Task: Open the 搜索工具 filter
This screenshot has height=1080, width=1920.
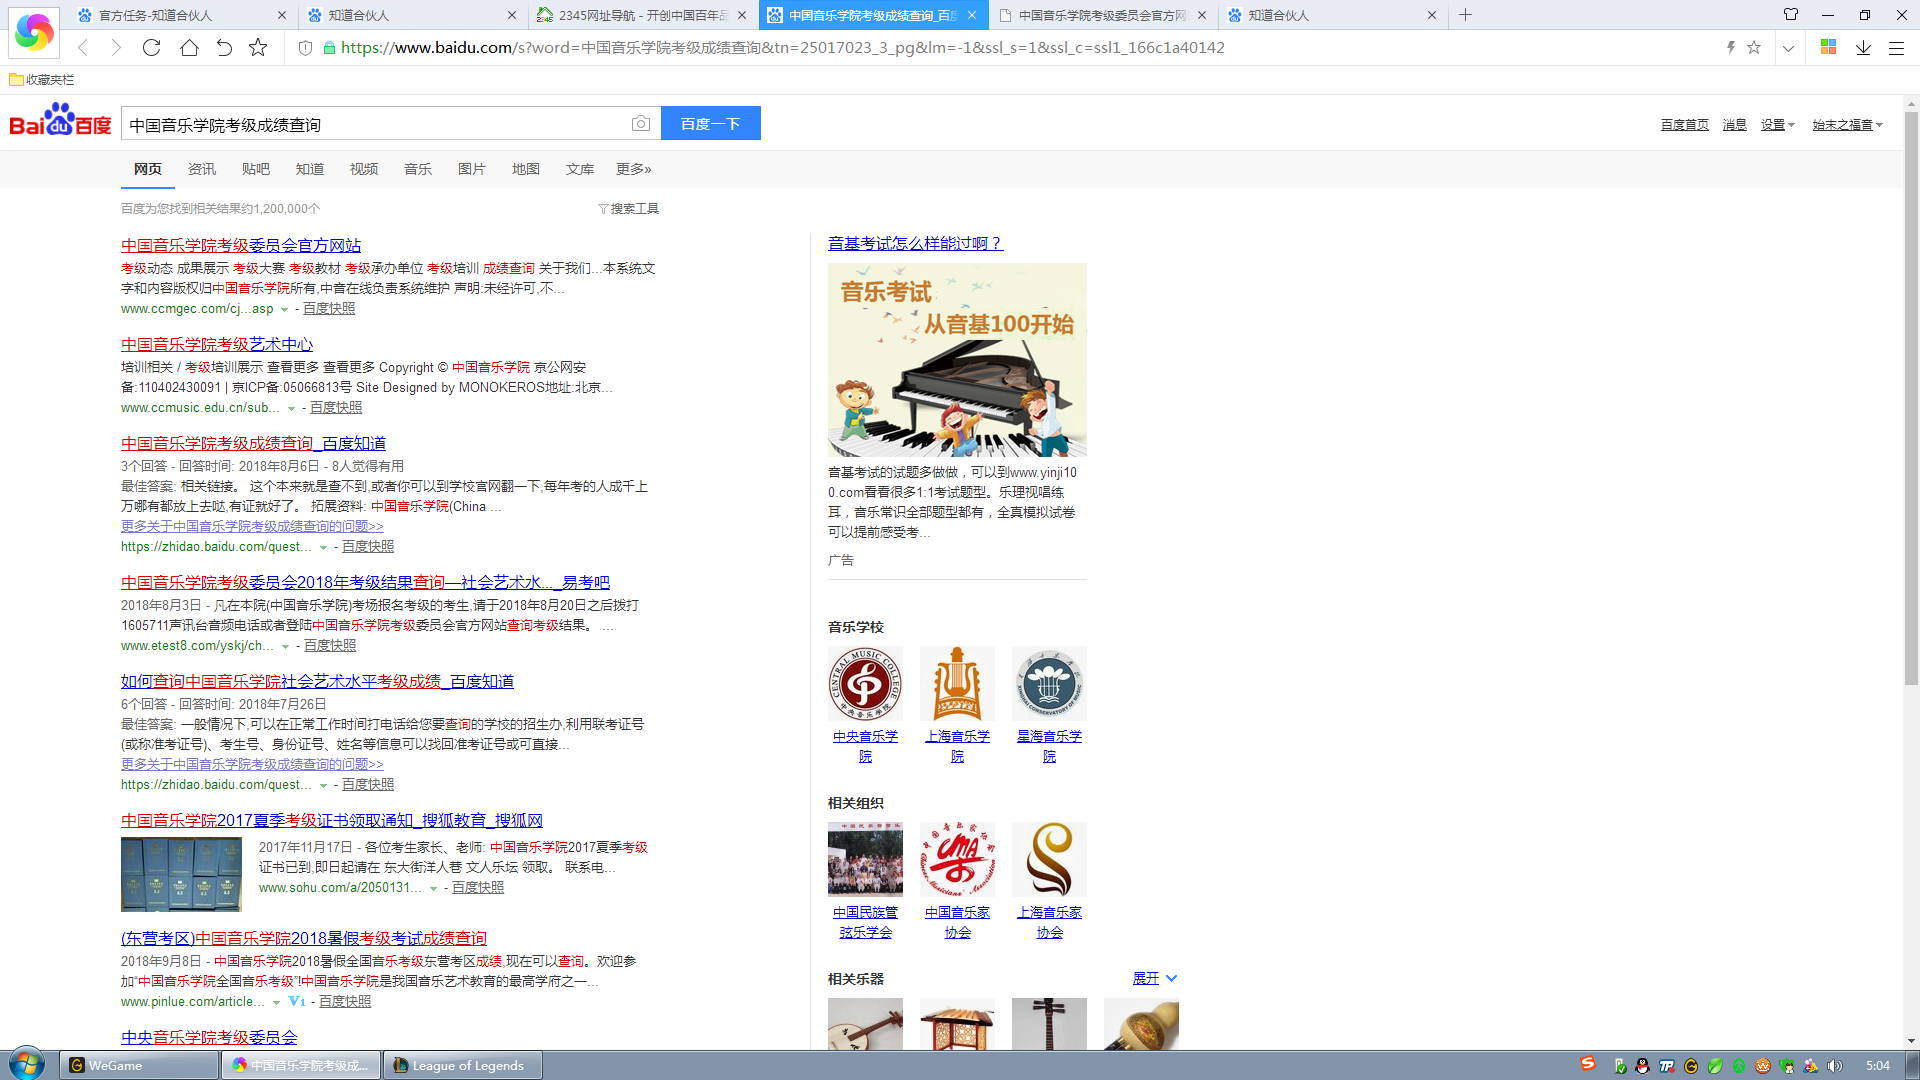Action: tap(629, 208)
